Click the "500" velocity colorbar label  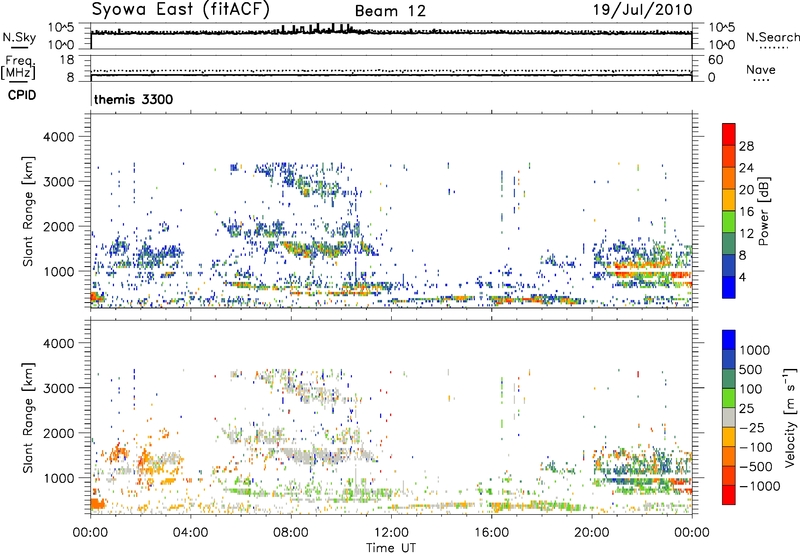point(751,370)
